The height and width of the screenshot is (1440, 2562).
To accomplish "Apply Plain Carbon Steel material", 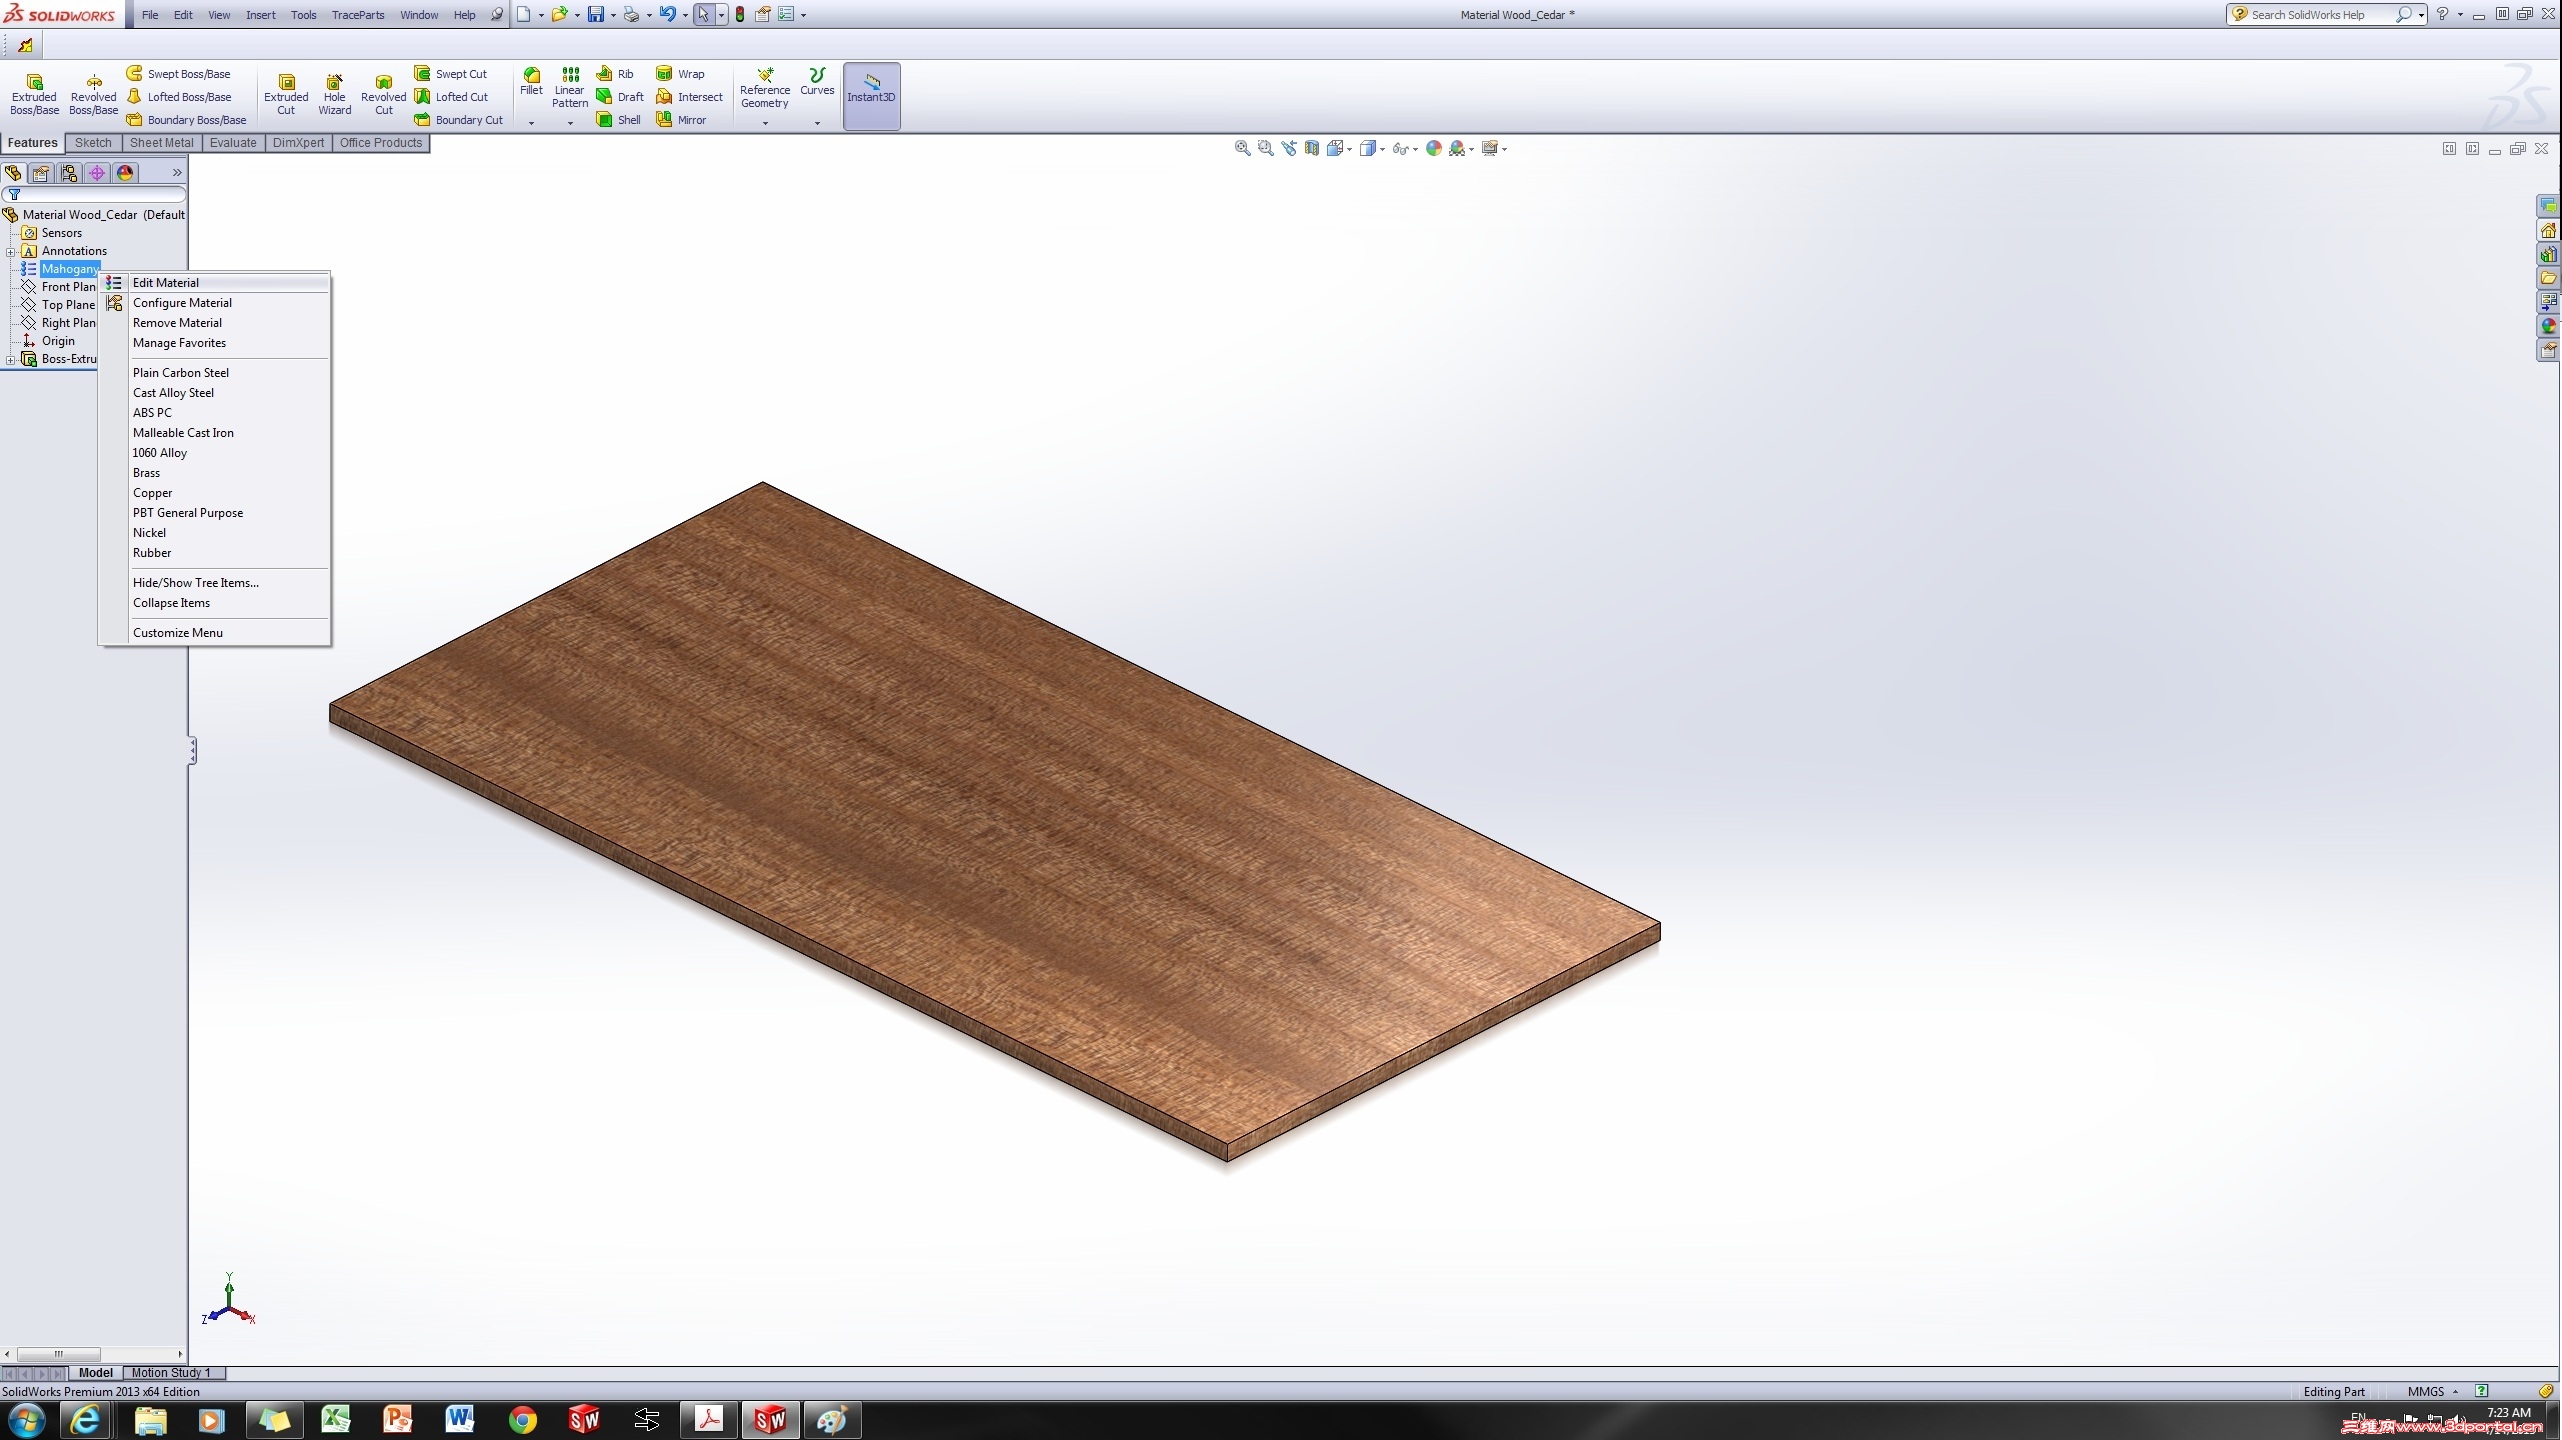I will (x=217, y=373).
